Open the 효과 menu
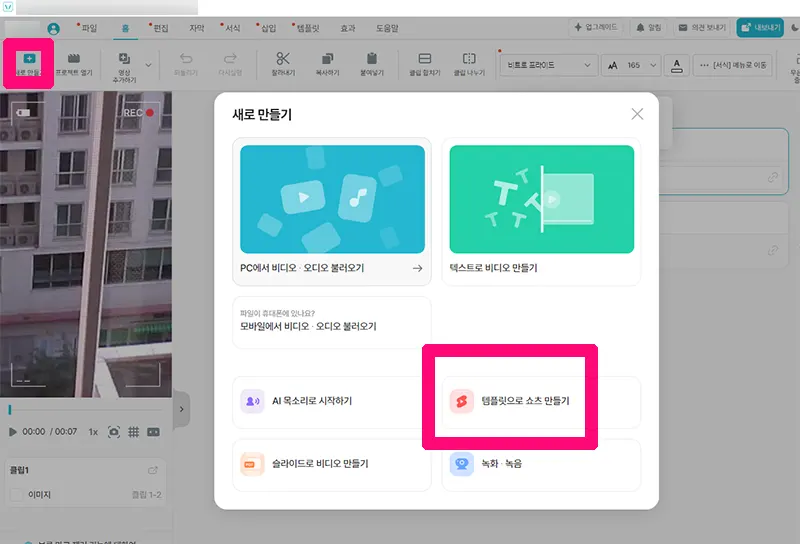 347,28
